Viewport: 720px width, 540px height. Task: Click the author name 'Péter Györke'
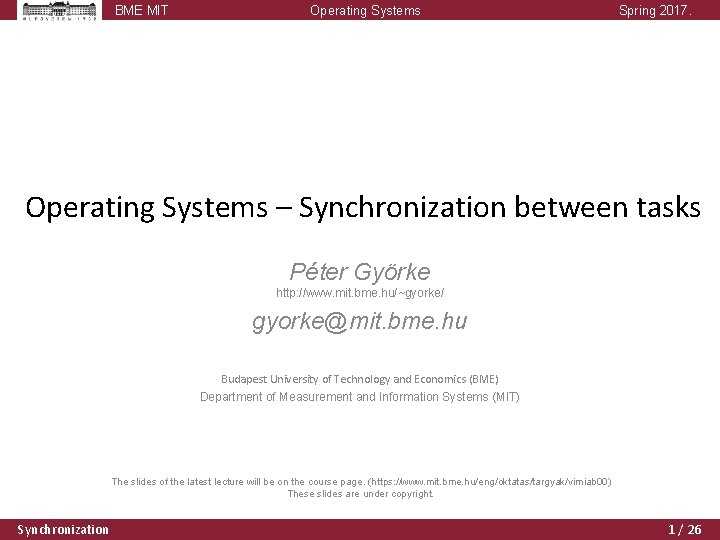pyautogui.click(x=360, y=272)
